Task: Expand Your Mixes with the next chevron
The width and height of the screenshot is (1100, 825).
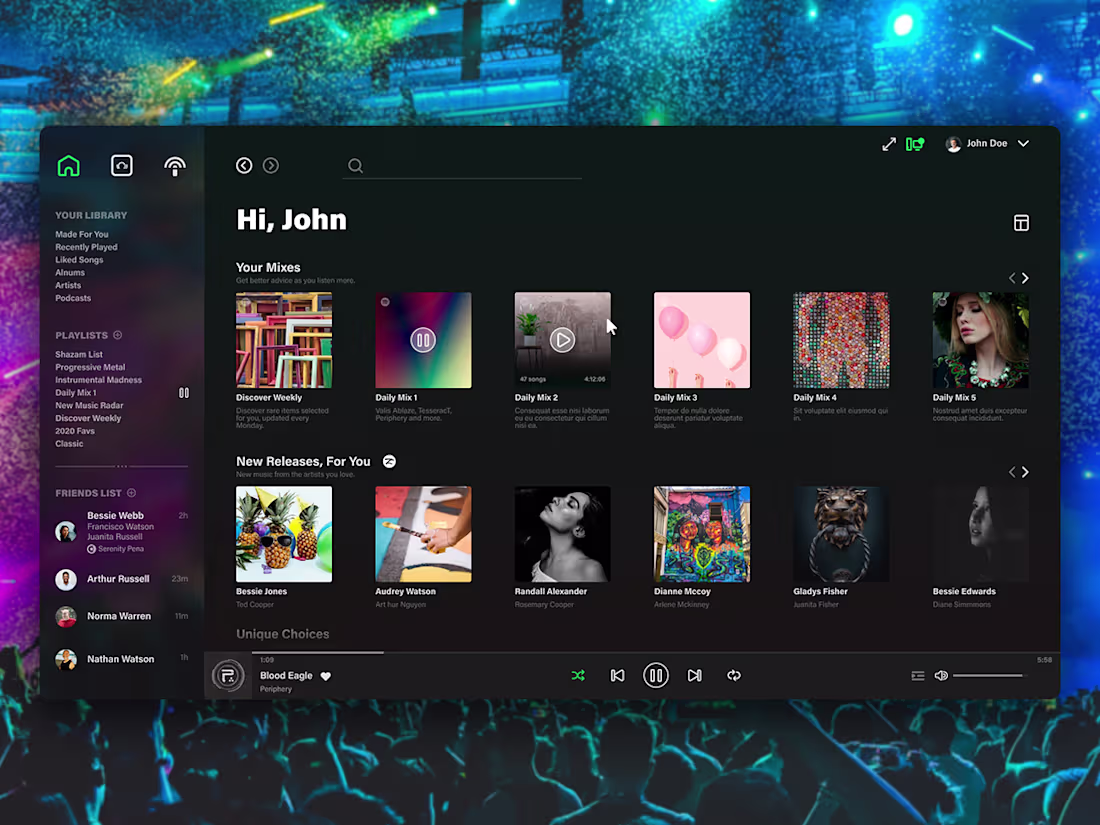Action: 1025,278
